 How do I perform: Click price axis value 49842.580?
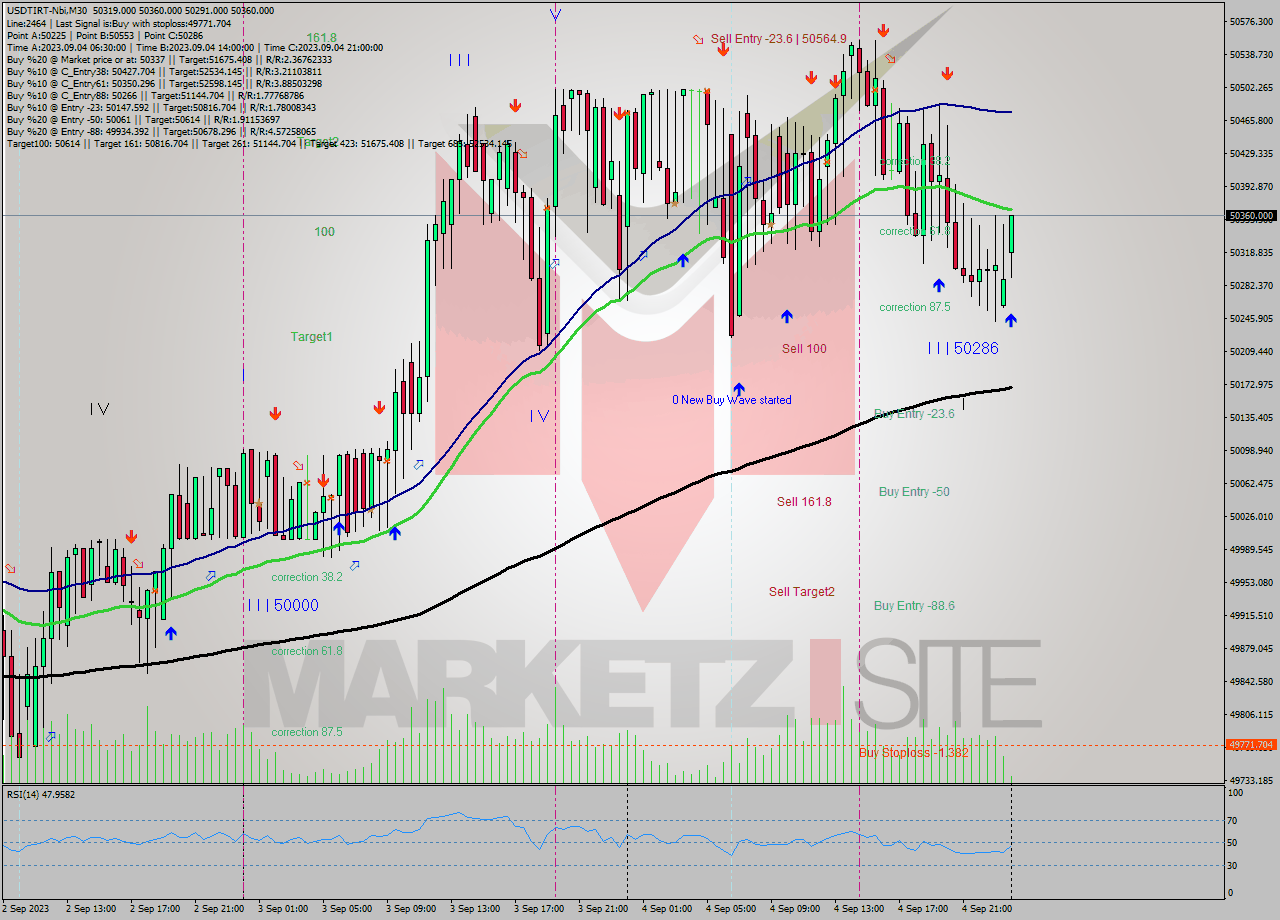1251,681
